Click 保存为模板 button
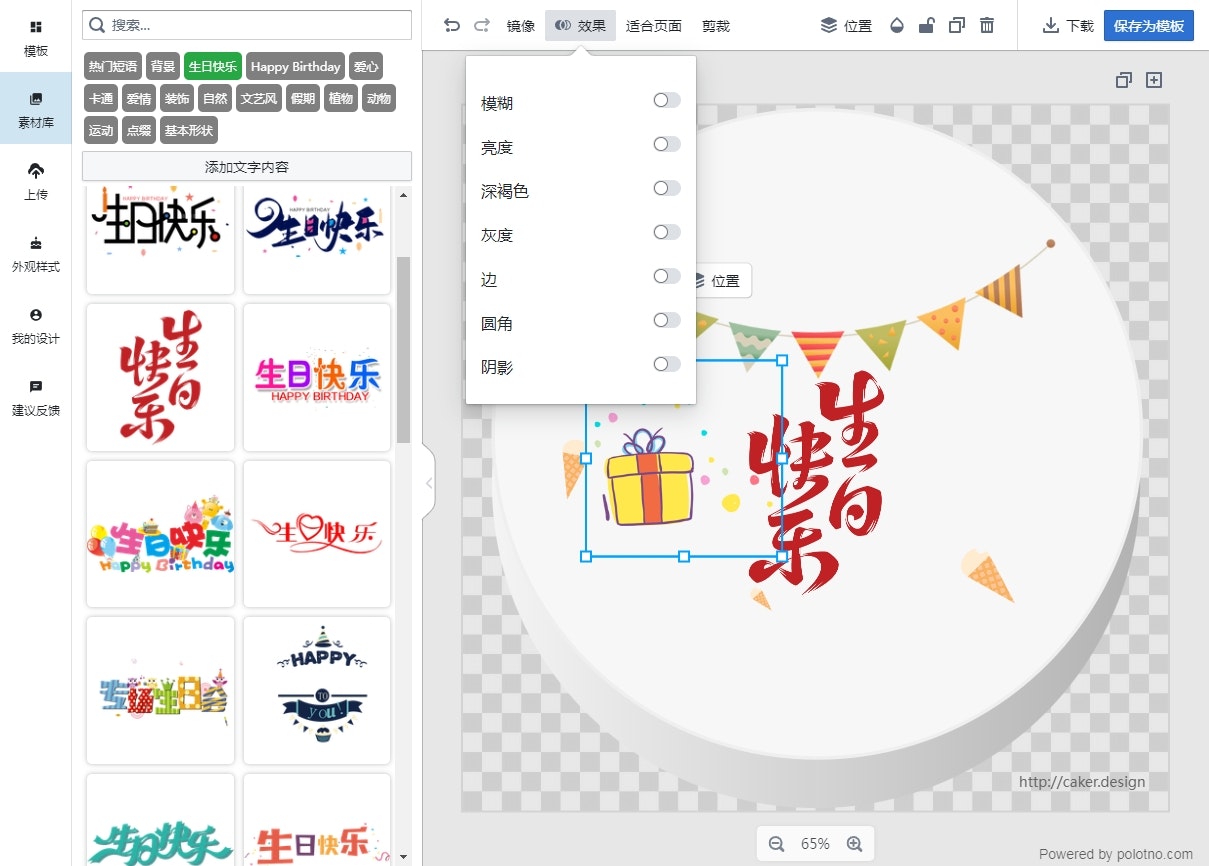Image resolution: width=1209 pixels, height=866 pixels. point(1149,25)
